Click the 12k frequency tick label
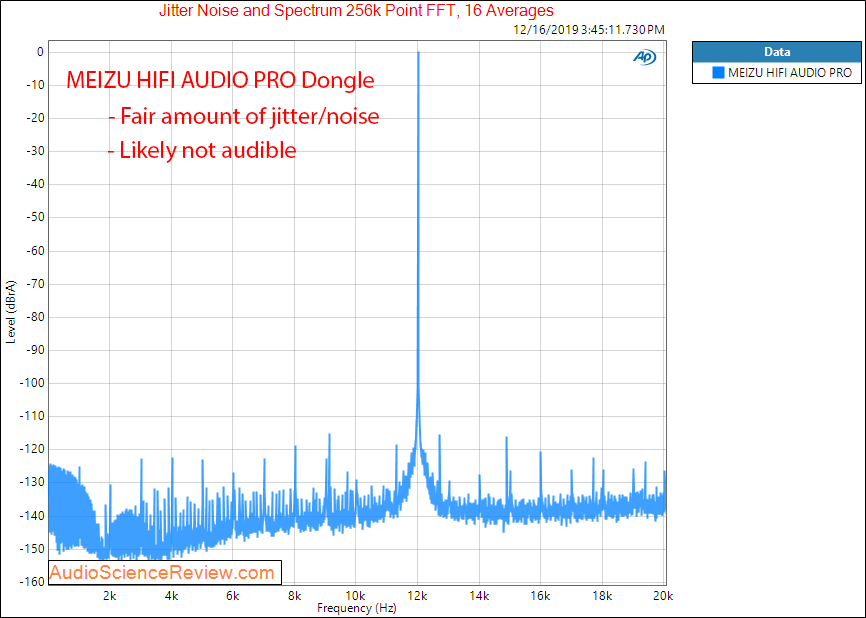Screen dimensions: 866x618 (x=418, y=596)
